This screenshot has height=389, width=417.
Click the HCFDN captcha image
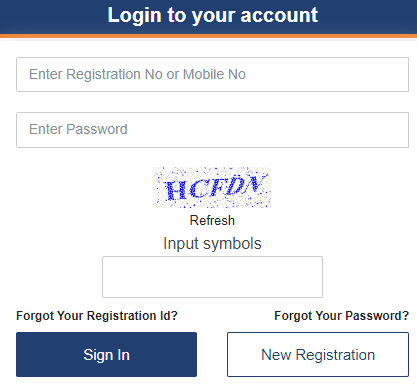point(212,188)
